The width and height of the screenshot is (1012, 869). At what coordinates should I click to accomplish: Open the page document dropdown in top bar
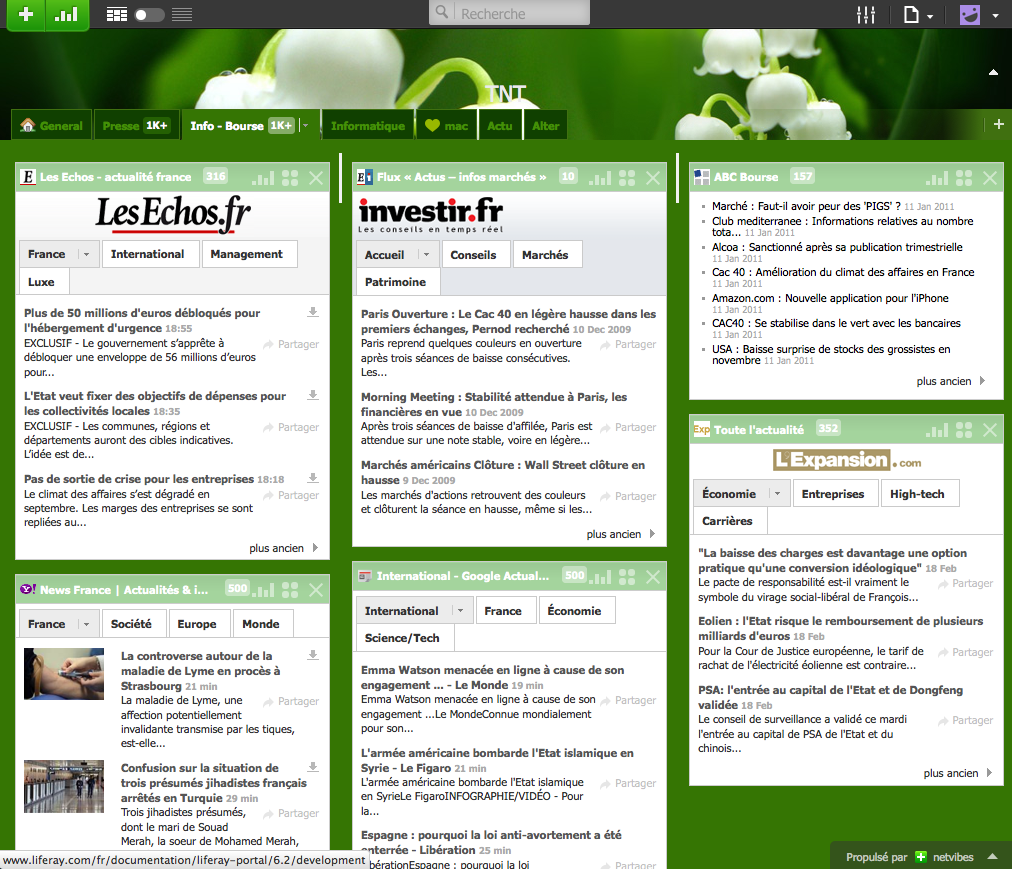[918, 15]
